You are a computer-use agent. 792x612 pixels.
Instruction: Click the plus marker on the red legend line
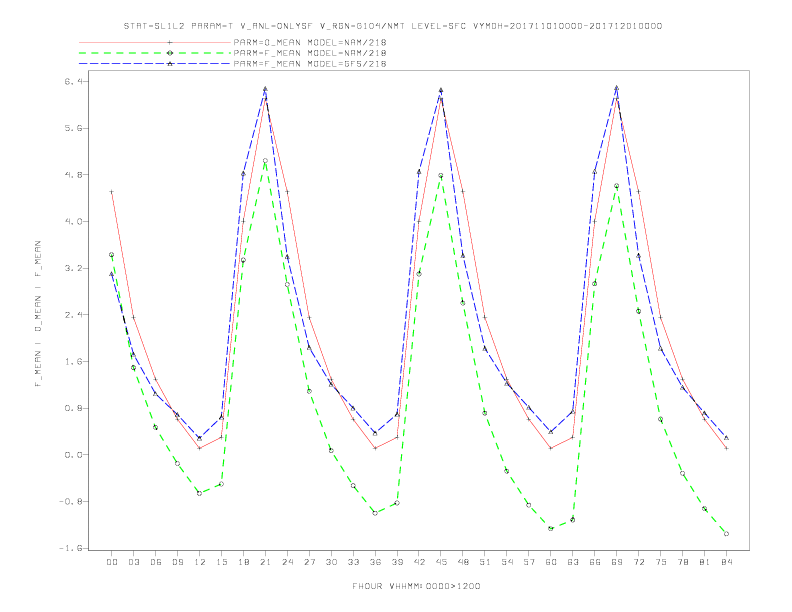pos(170,42)
